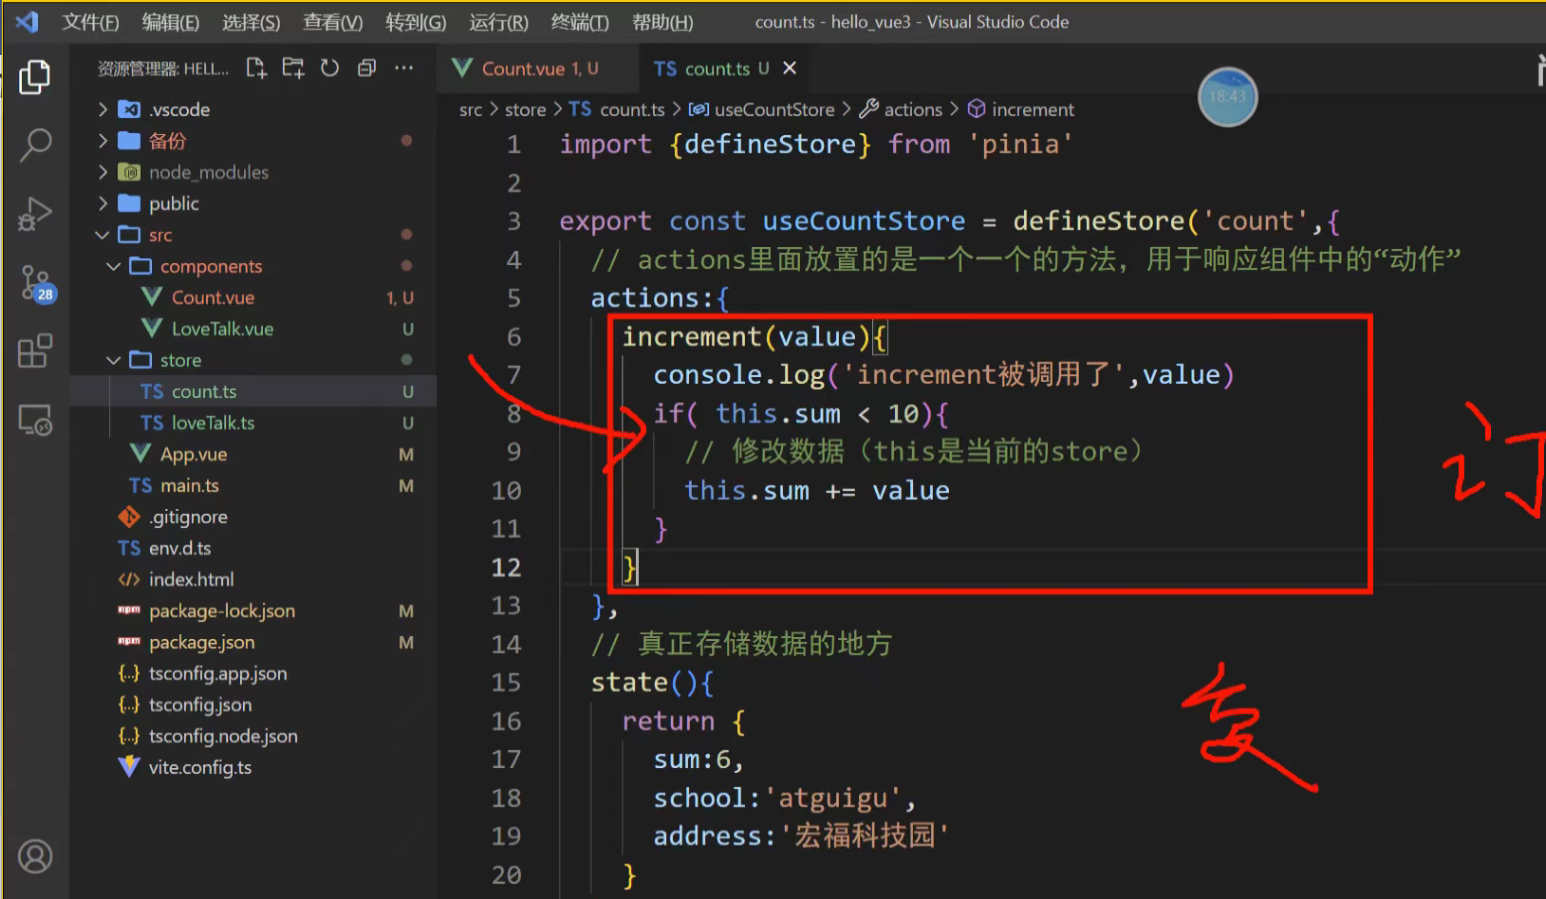Viewport: 1546px width, 899px height.
Task: Click the round 18:43 timer overlay
Action: click(x=1227, y=97)
